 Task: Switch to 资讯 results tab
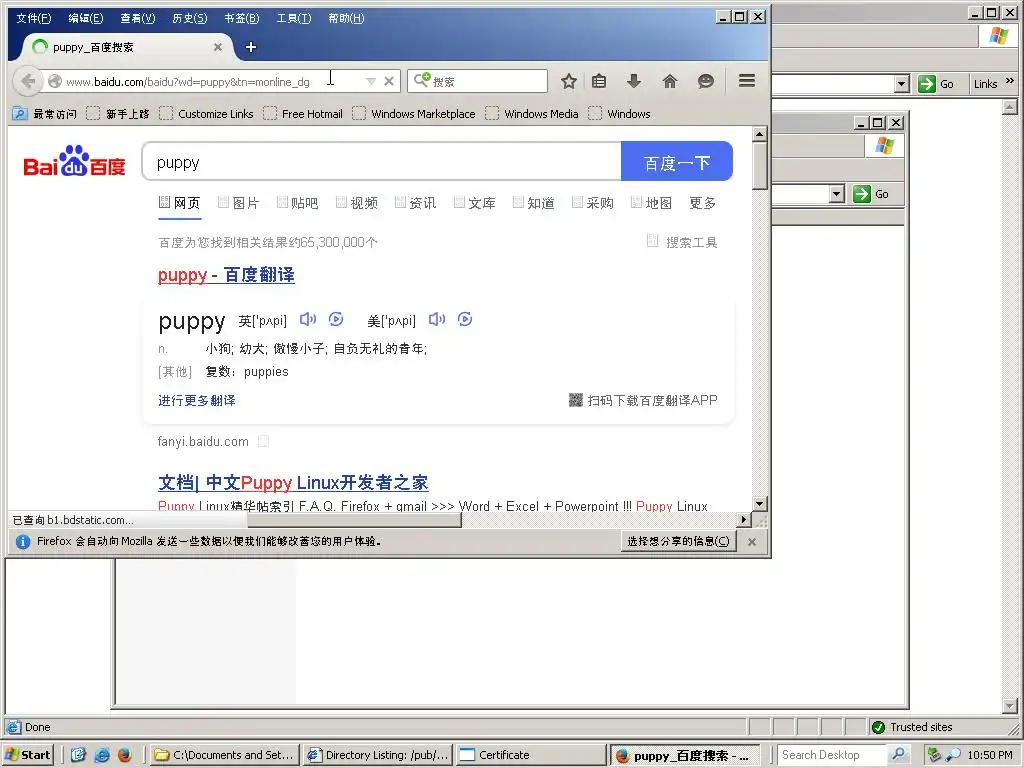(416, 203)
